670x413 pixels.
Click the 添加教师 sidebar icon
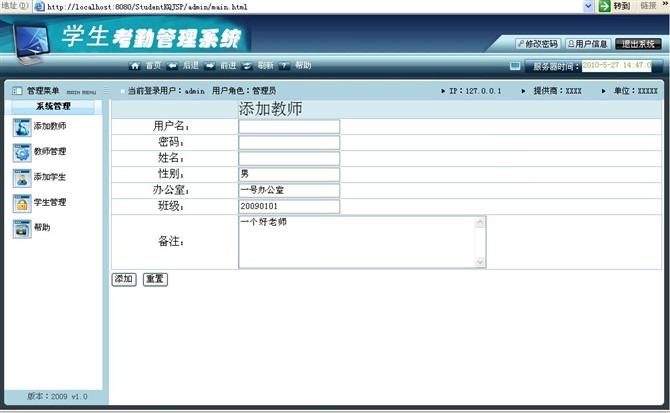22,127
